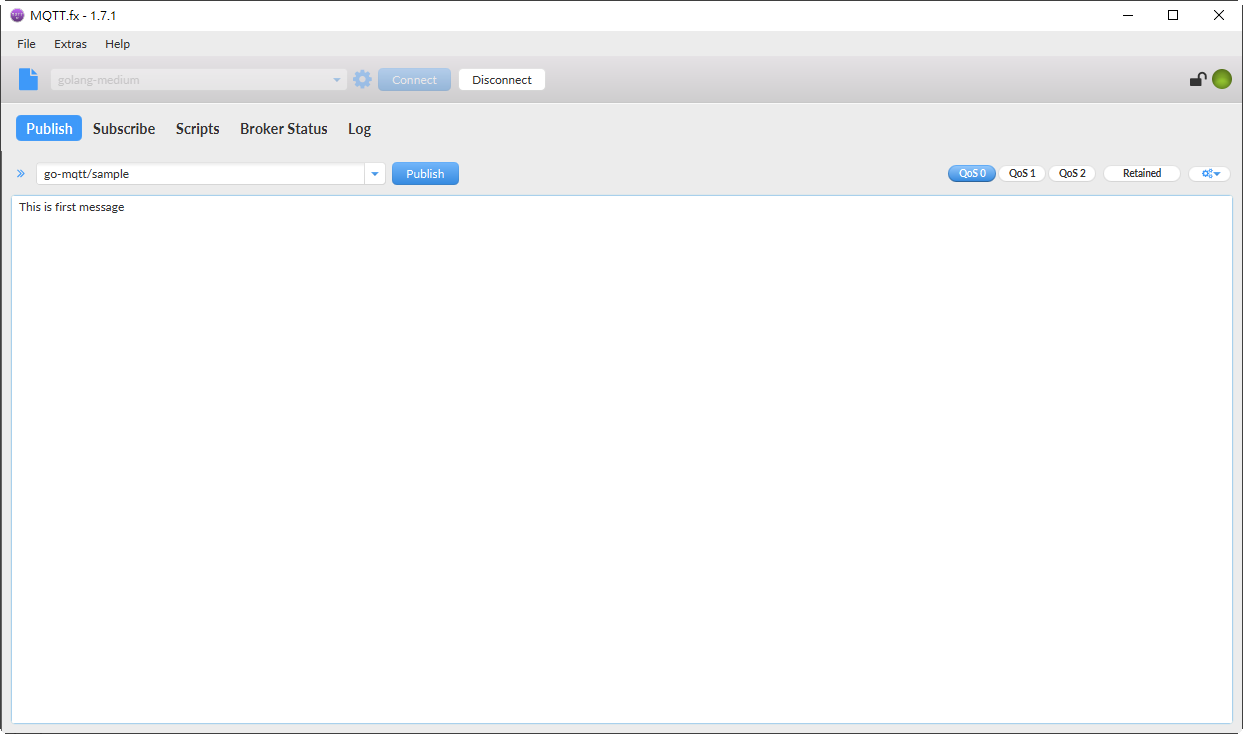
Task: Click the green connection status indicator
Action: tap(1221, 80)
